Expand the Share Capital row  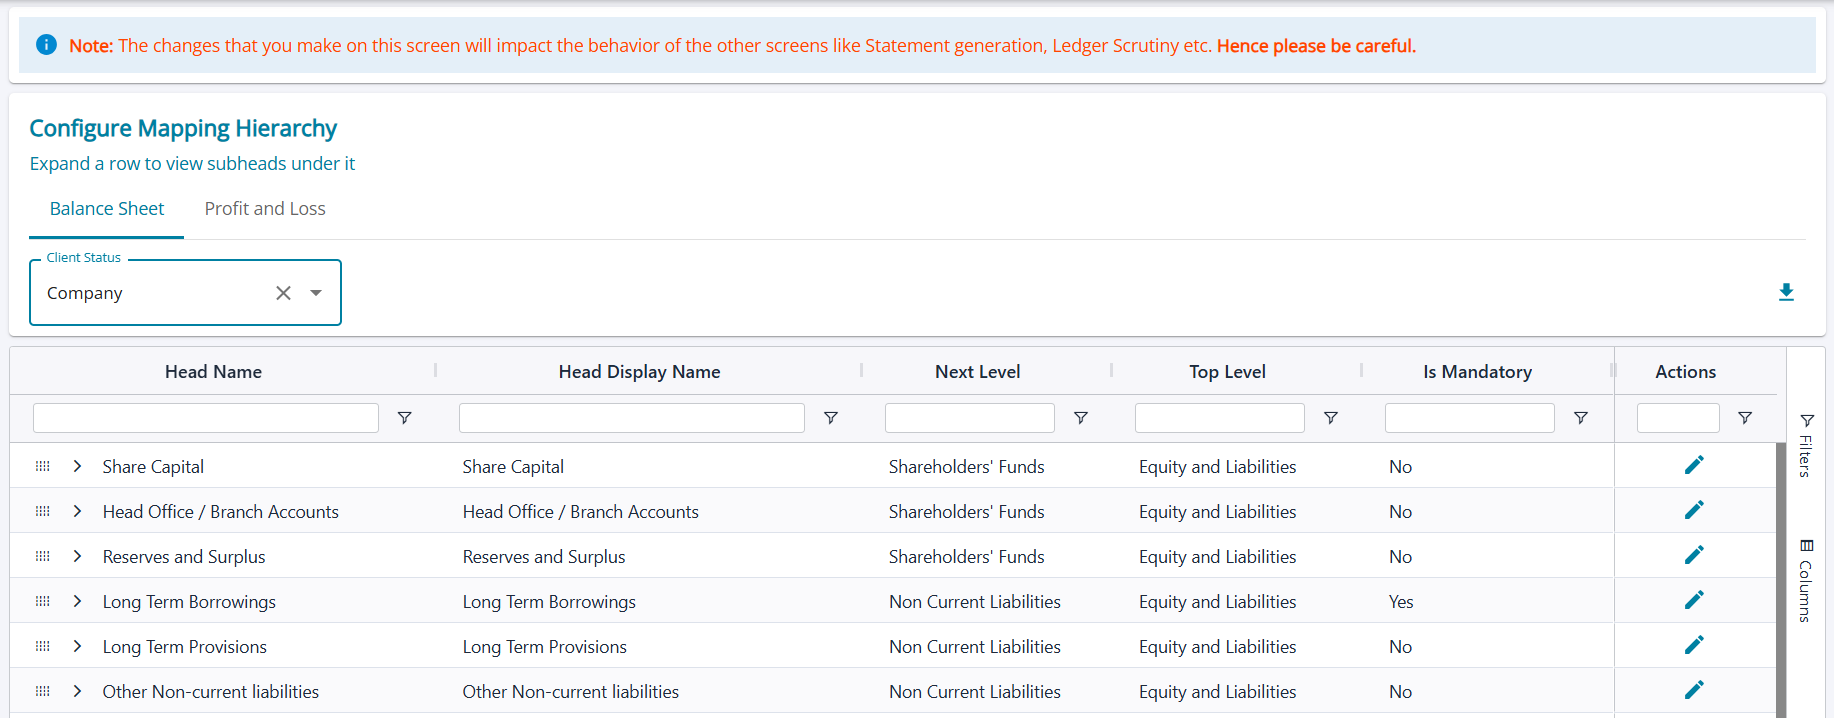click(x=77, y=466)
